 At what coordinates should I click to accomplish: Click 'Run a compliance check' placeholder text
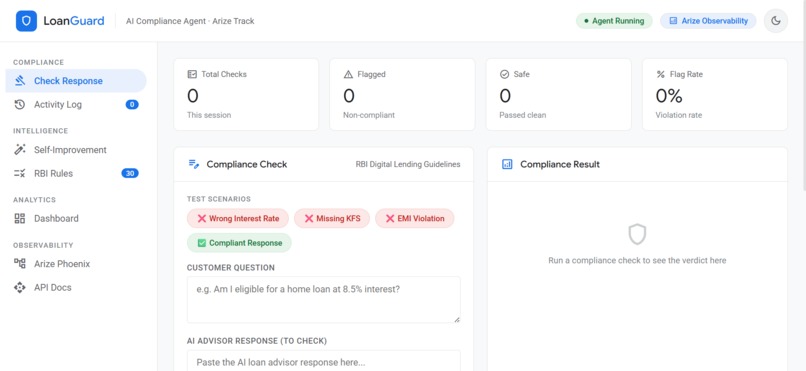[637, 261]
